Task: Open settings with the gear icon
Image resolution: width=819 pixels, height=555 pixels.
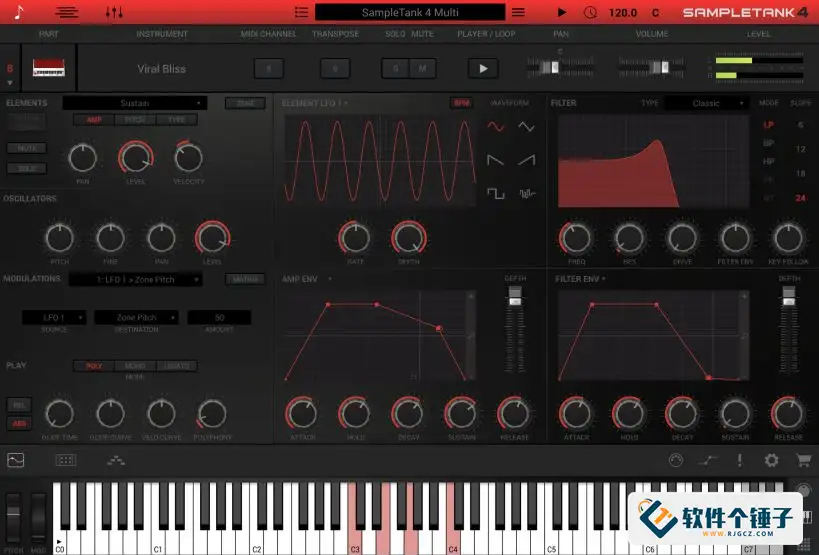Action: 771,460
